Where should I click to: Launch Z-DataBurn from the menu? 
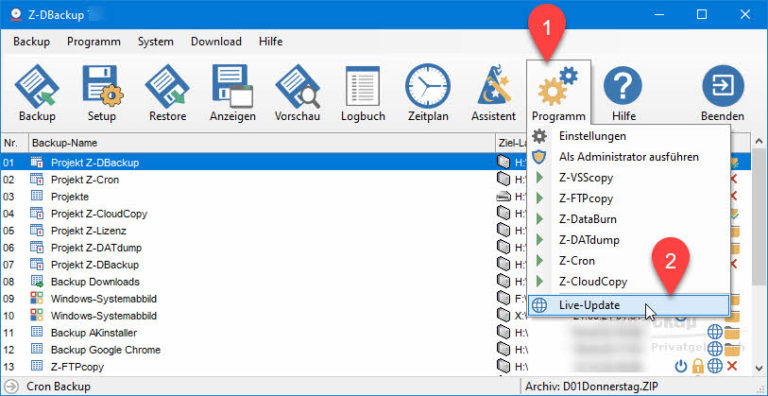tap(629, 219)
